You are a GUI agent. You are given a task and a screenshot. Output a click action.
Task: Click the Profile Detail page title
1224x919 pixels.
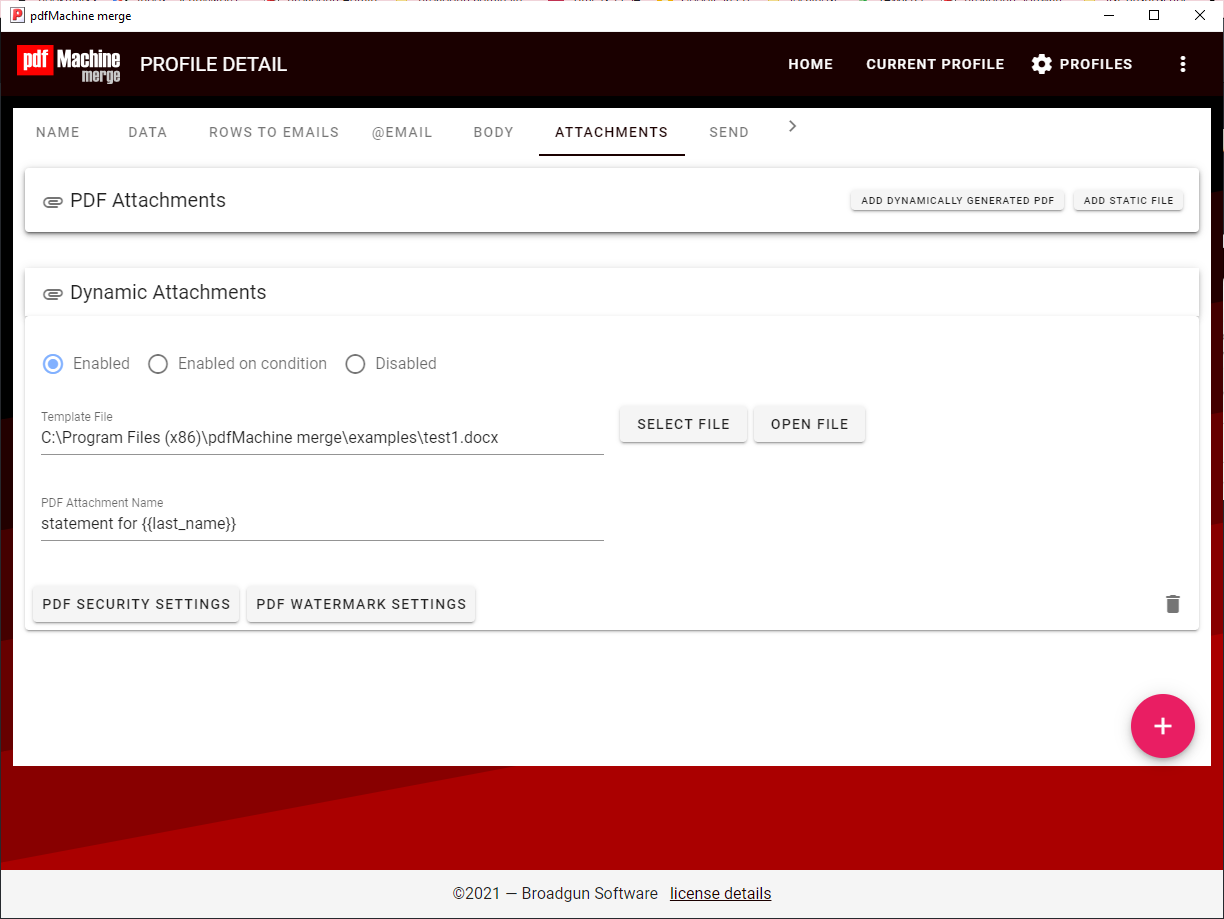coord(214,65)
